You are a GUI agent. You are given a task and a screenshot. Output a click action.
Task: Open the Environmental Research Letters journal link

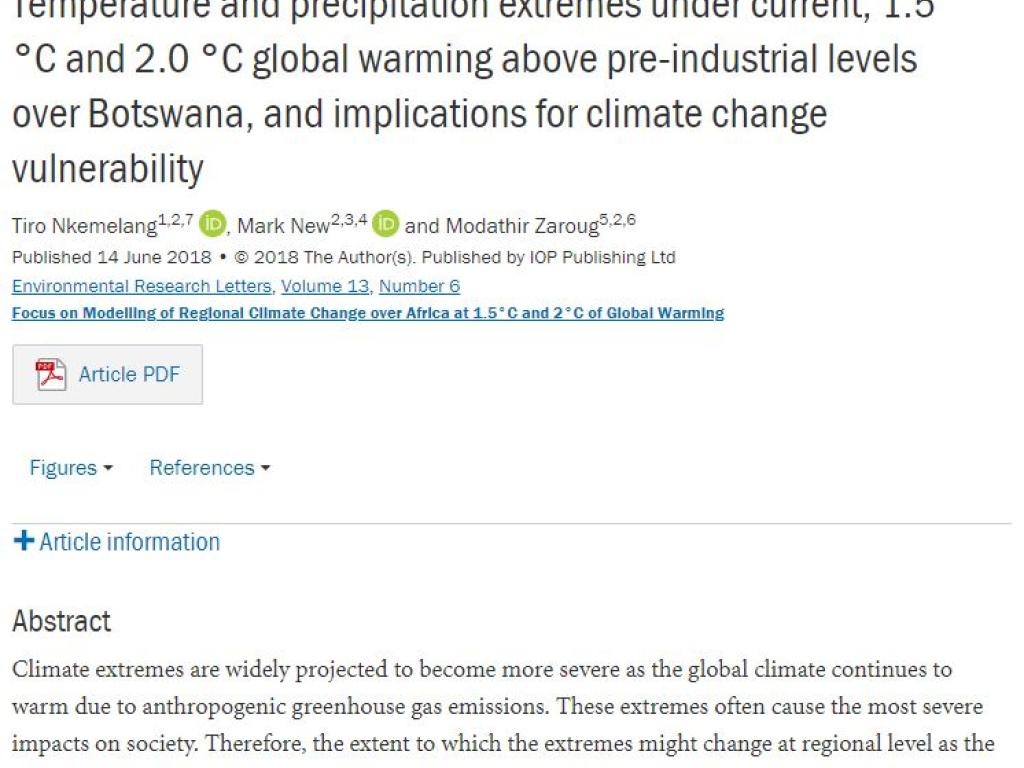pyautogui.click(x=141, y=286)
